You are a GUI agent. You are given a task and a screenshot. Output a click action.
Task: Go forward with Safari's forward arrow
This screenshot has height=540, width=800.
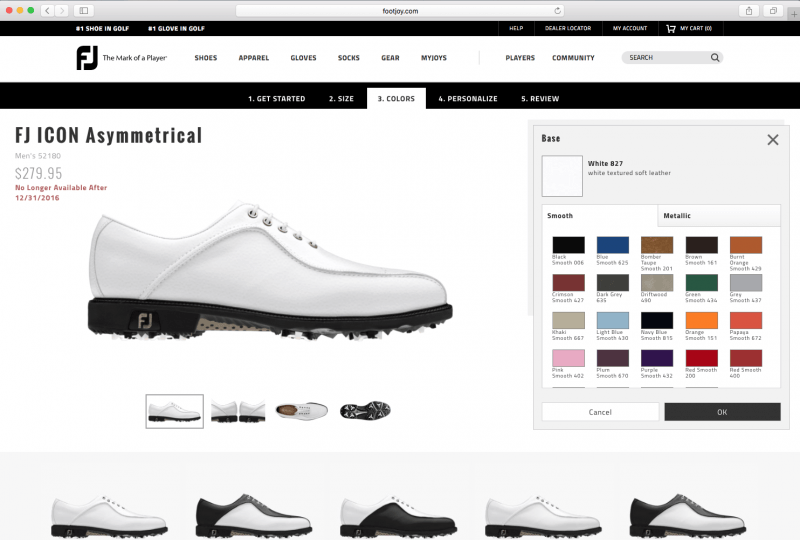pos(62,10)
